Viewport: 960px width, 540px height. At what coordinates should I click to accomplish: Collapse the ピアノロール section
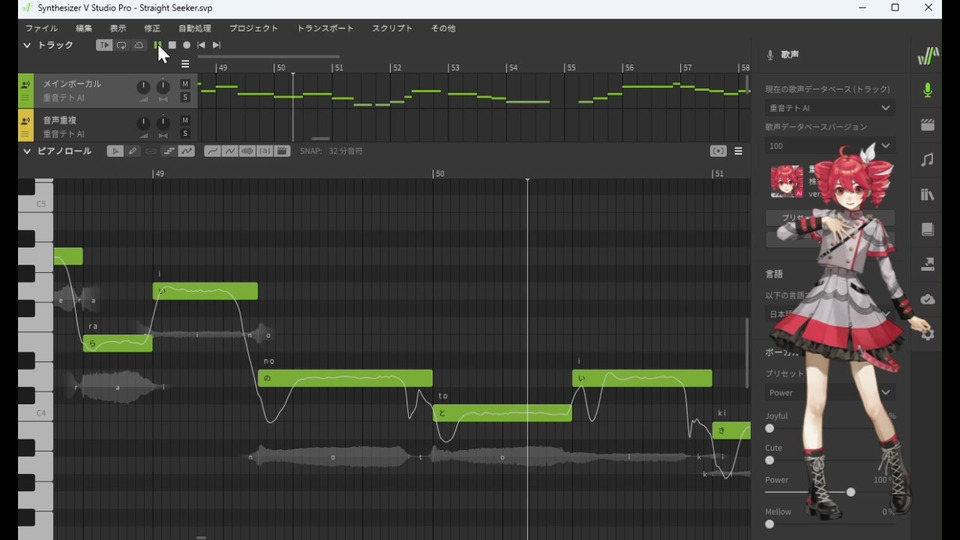[x=27, y=151]
